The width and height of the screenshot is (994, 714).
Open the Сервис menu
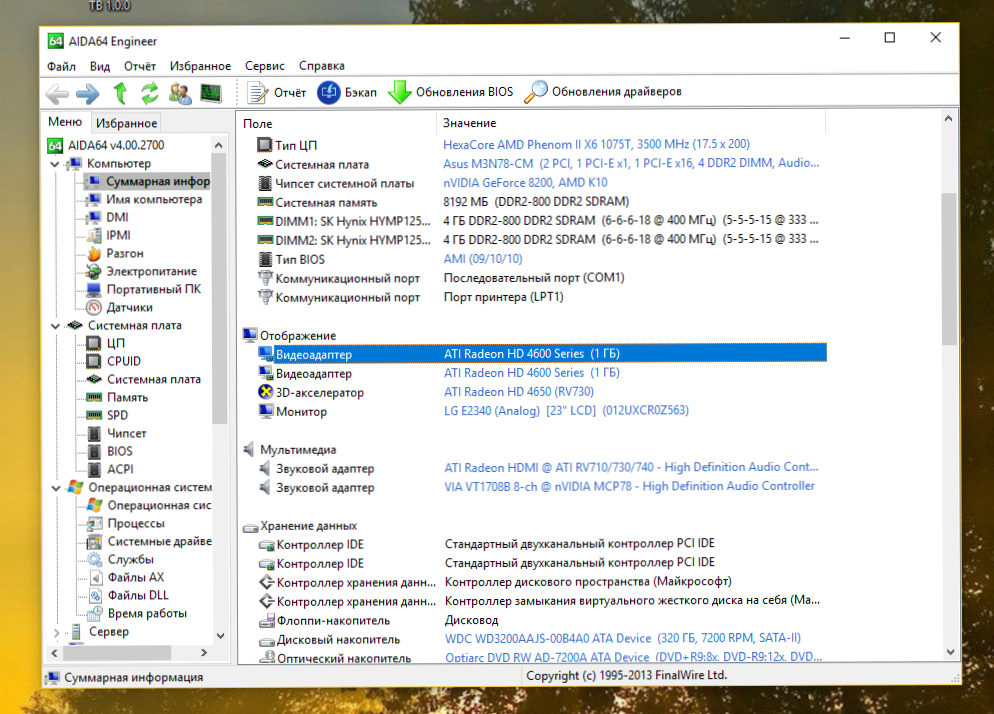(264, 66)
